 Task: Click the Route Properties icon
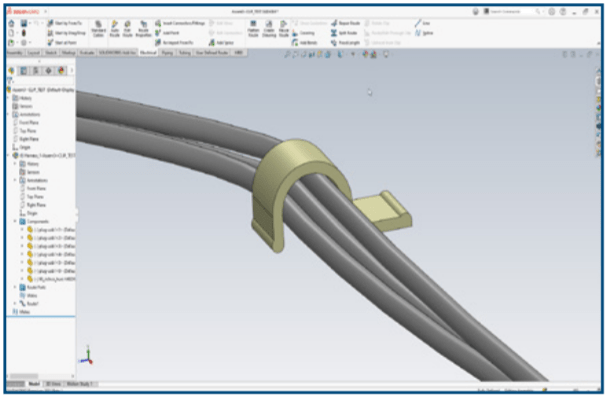(x=143, y=29)
